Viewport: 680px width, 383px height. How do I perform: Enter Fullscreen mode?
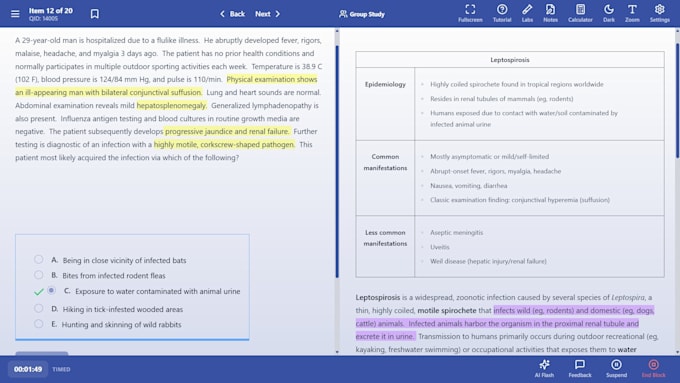(x=470, y=13)
